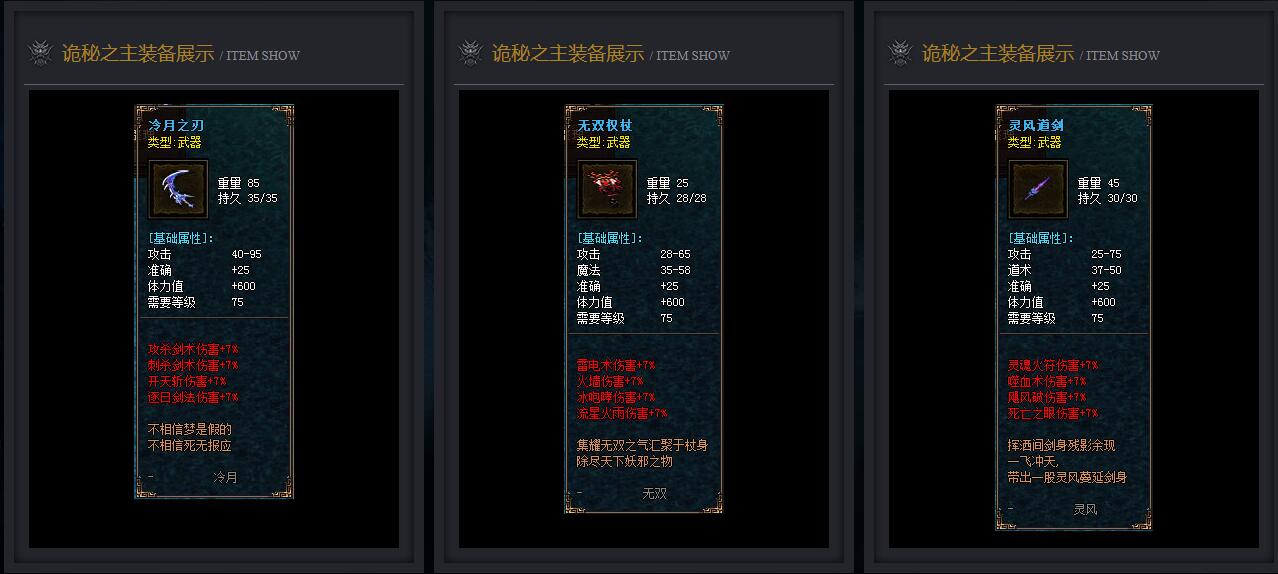Image resolution: width=1278 pixels, height=574 pixels.
Task: Click the third panel's 诡秘之主装备展示 heading
Action: click(998, 54)
